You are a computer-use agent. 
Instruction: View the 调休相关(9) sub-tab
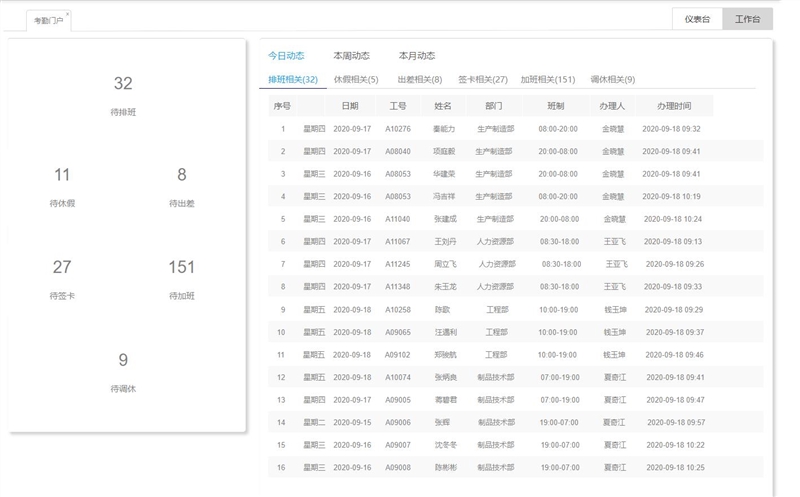[613, 80]
